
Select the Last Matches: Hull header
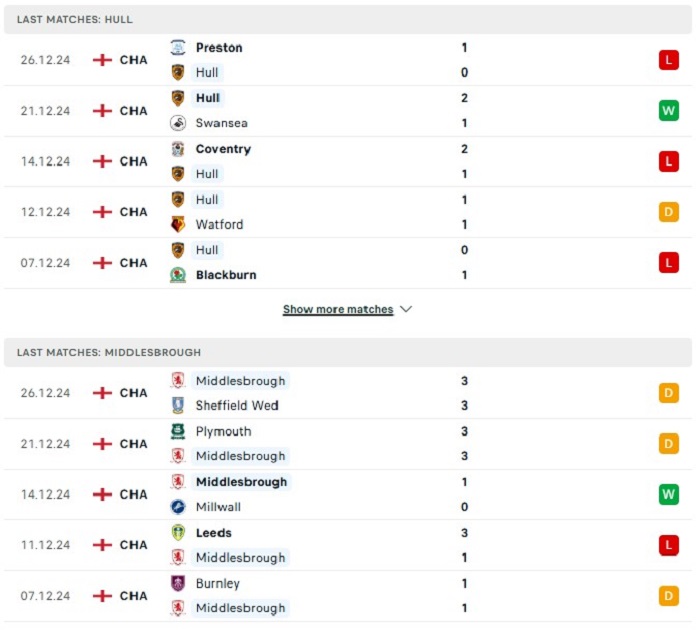[348, 19]
